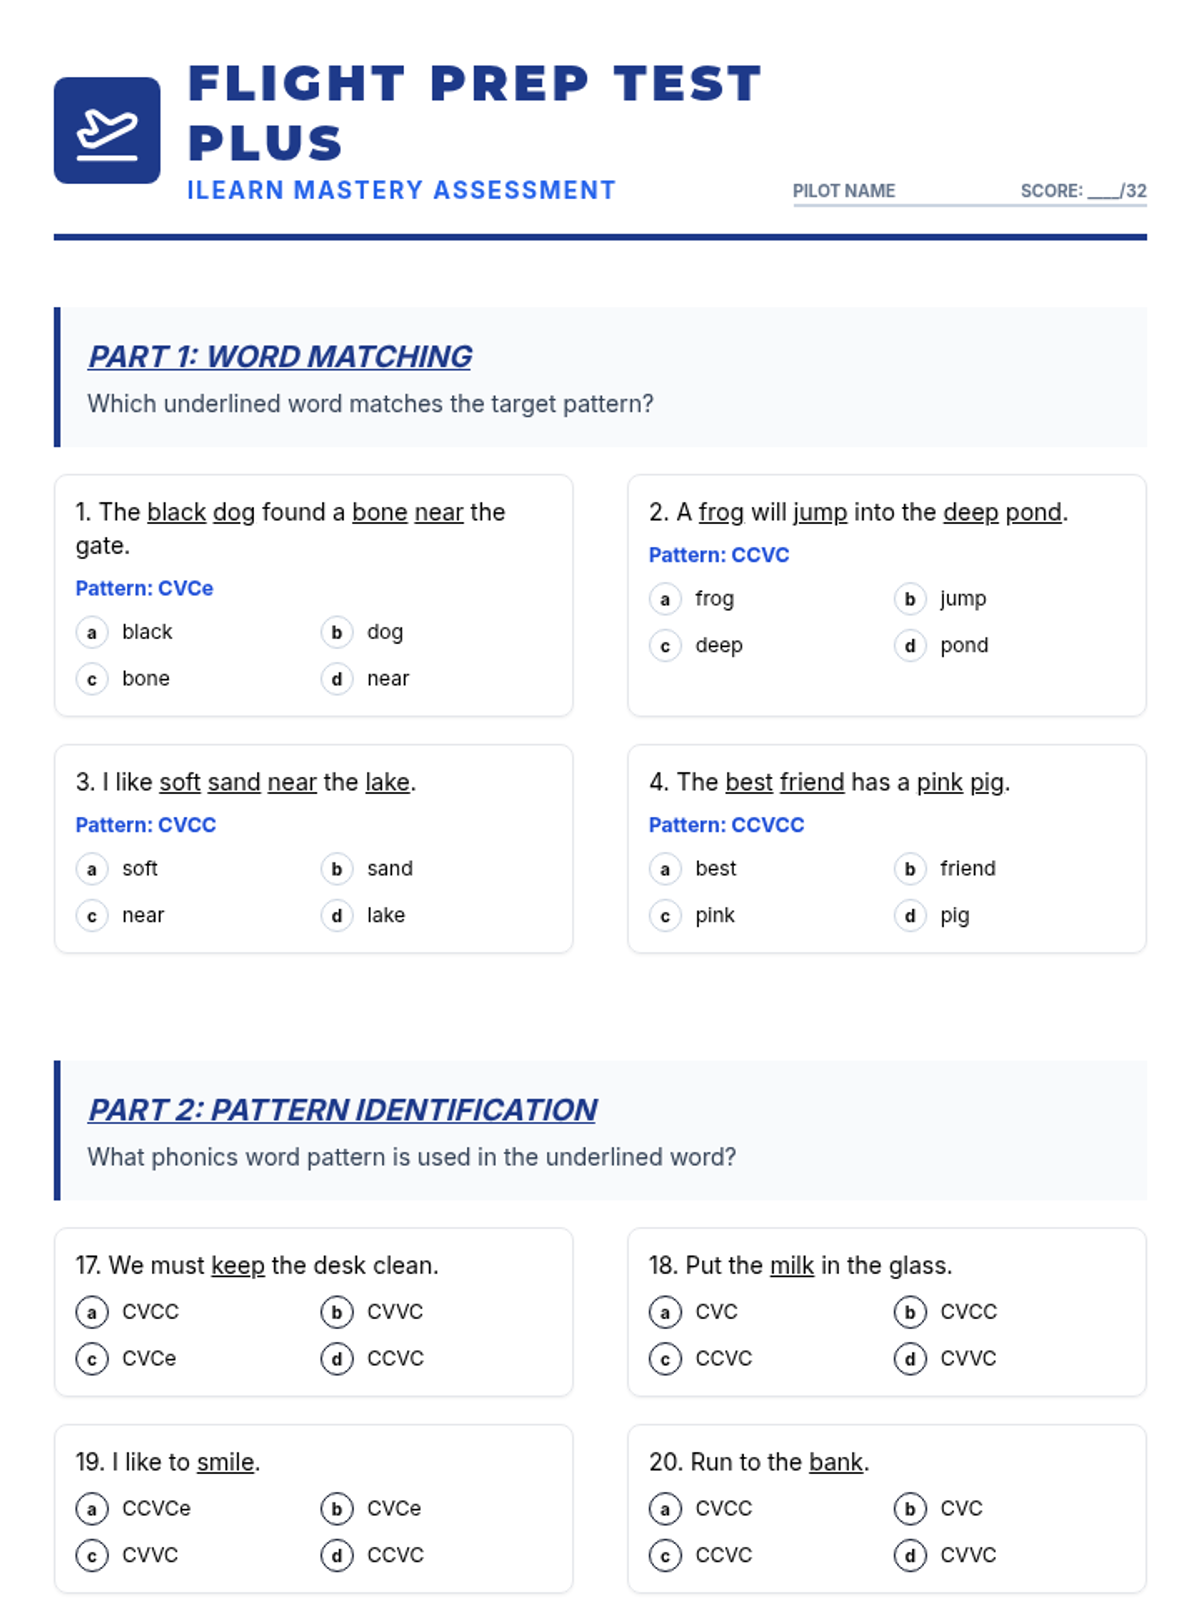Select CVVC for question 17
Image resolution: width=1200 pixels, height=1600 pixels.
click(337, 1312)
